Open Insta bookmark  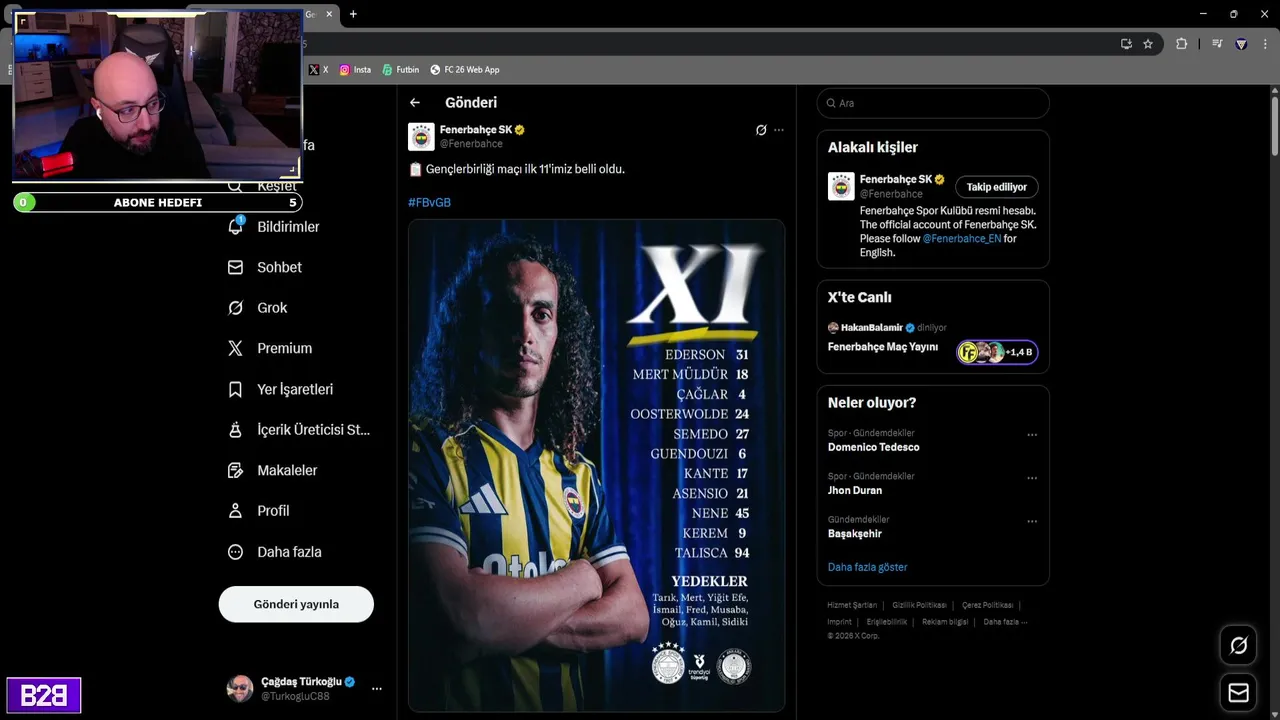pos(355,70)
